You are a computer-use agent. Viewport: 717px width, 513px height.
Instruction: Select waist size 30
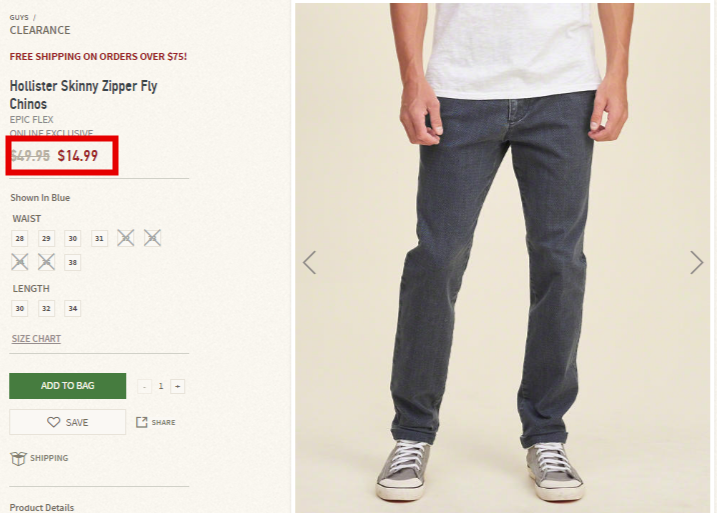click(73, 238)
